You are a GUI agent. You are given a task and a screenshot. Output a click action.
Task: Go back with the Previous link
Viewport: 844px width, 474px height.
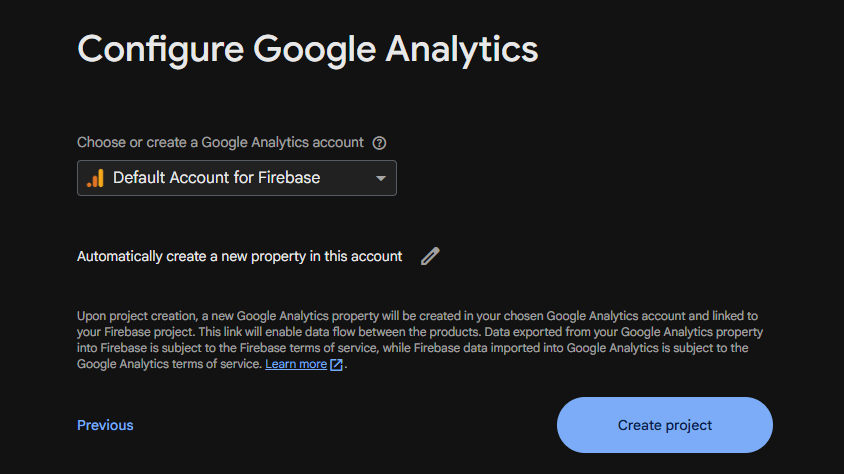point(105,425)
